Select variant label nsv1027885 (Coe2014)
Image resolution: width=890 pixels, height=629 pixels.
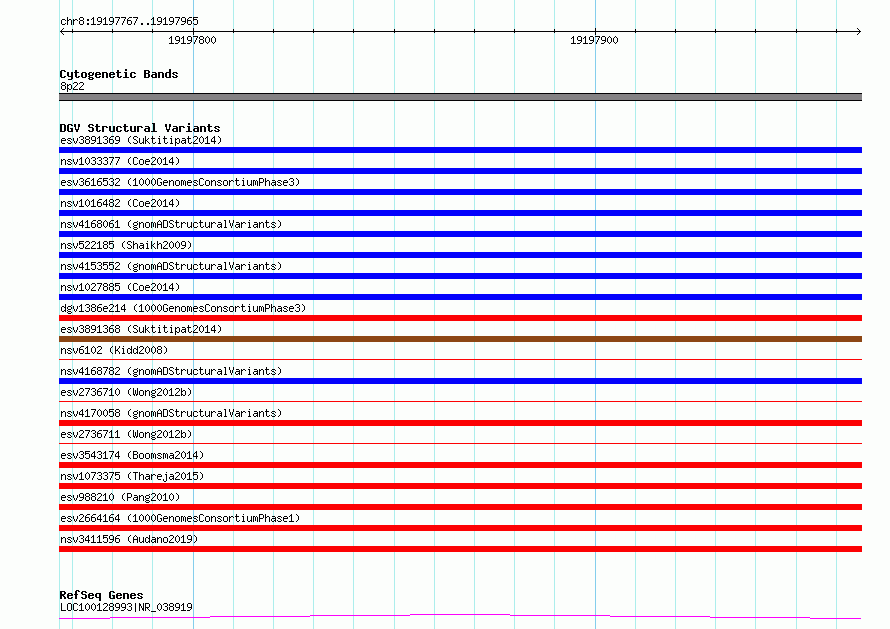(x=120, y=287)
